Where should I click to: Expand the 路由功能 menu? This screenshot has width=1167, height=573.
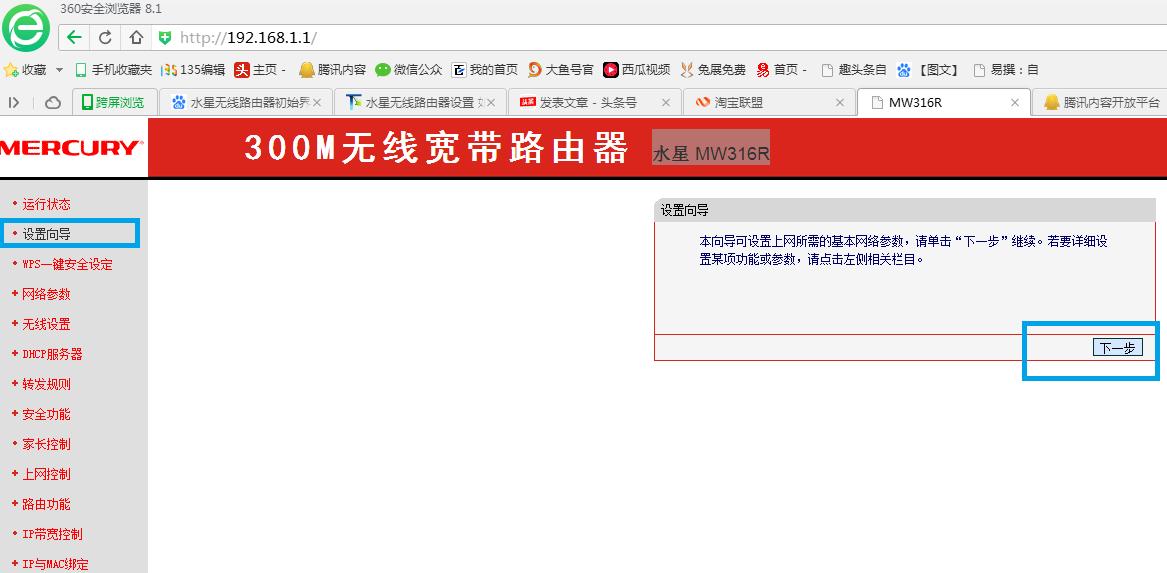(x=46, y=504)
